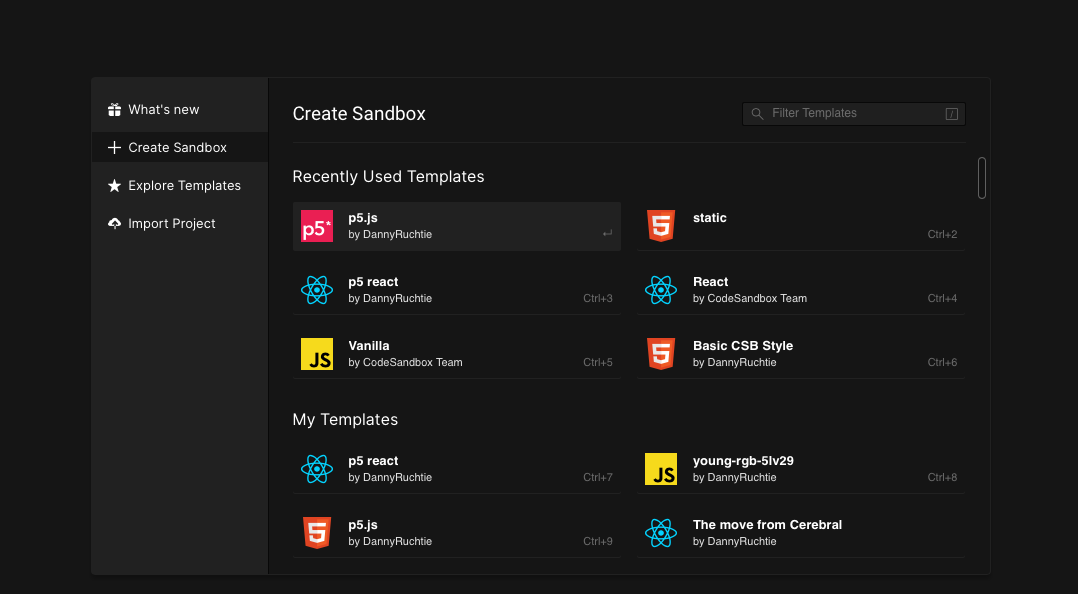
Task: Click React icon of CodeSandbox Team React template
Action: tap(661, 290)
